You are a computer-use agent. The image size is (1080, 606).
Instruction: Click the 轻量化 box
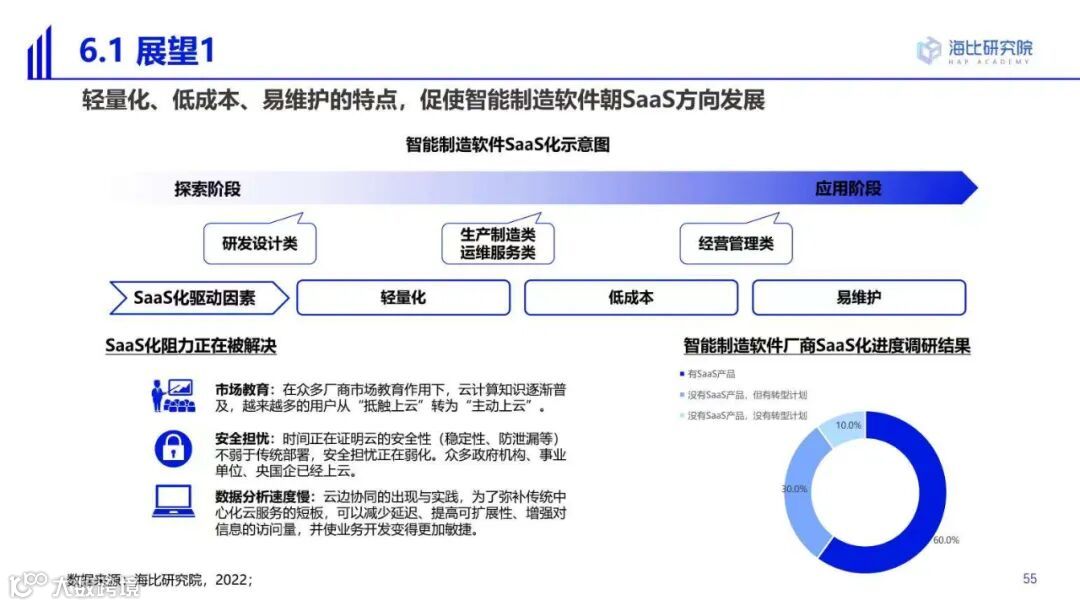point(404,297)
